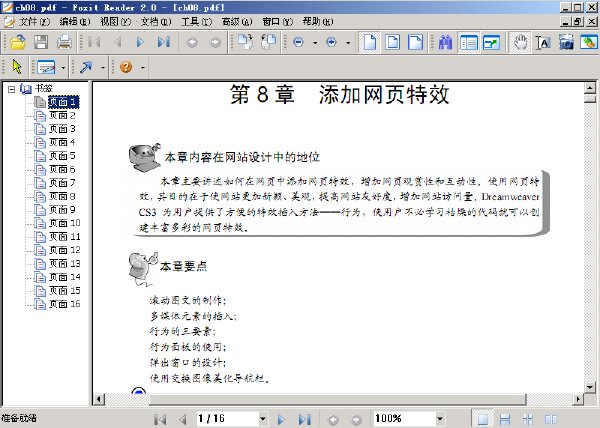600x428 pixels.
Task: Click the rightmost toolbar picture icon
Action: pyautogui.click(x=589, y=42)
